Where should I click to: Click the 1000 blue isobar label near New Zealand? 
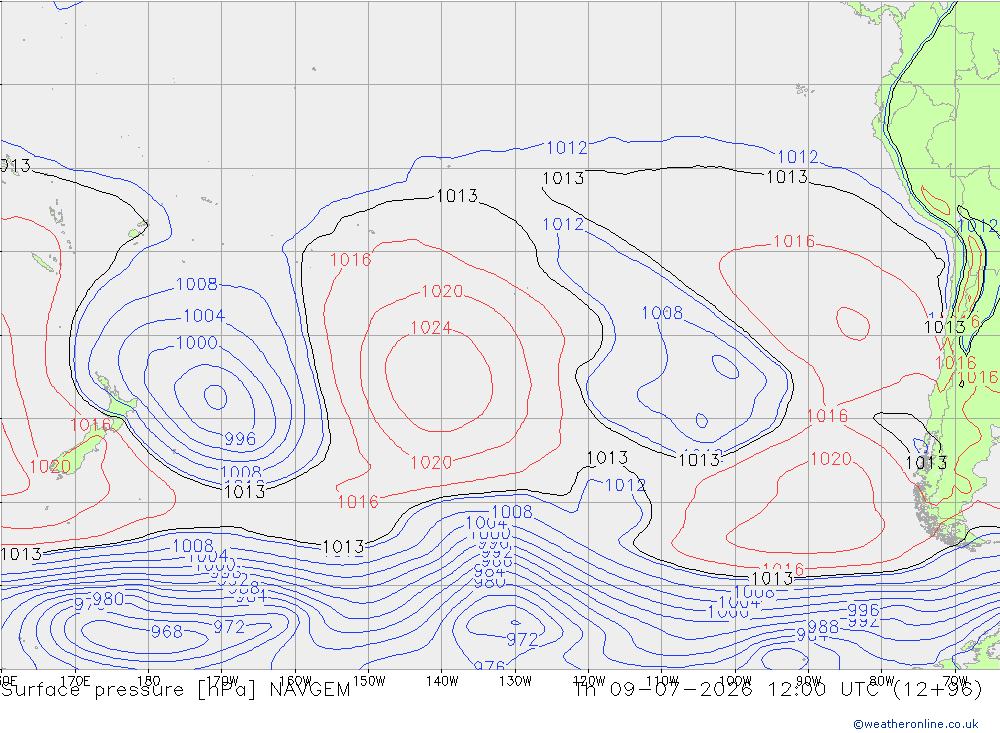[197, 343]
